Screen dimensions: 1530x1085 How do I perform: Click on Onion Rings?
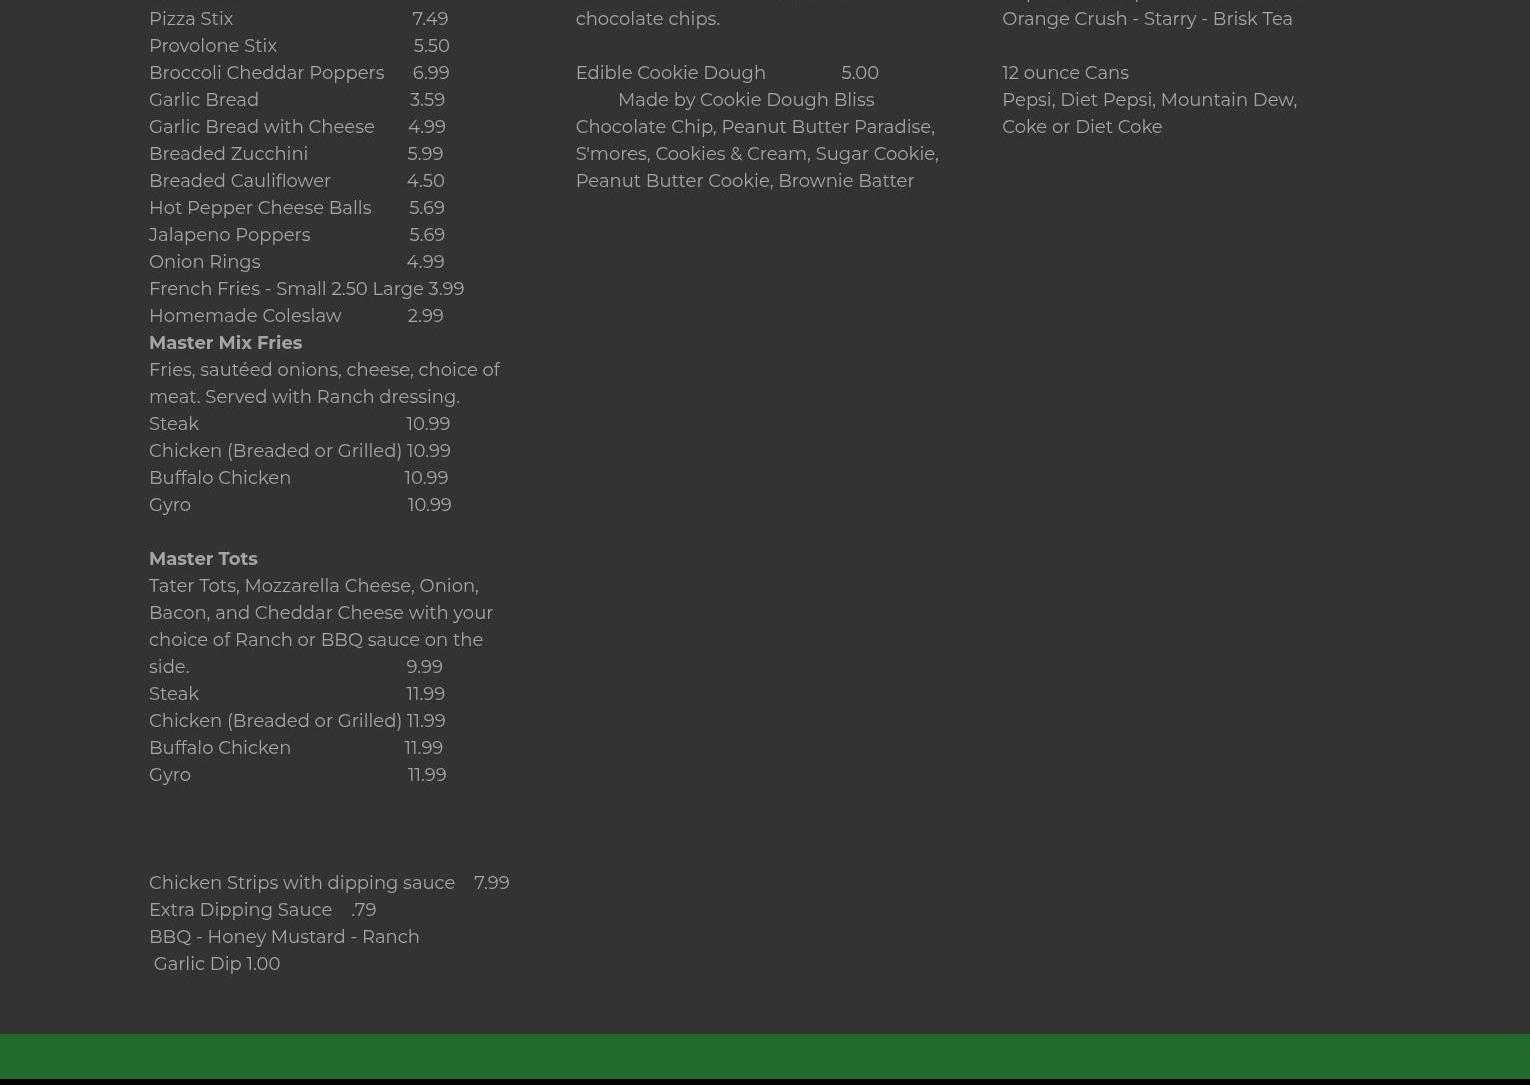(204, 262)
